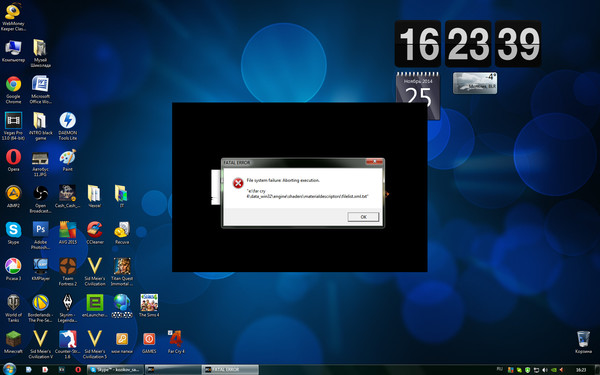600x375 pixels.
Task: Open enLauncher desktop shortcut
Action: tap(95, 305)
